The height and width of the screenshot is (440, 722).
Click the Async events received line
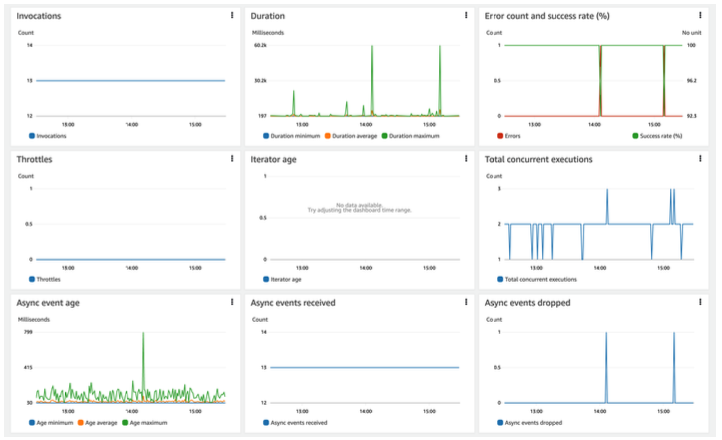(x=365, y=367)
